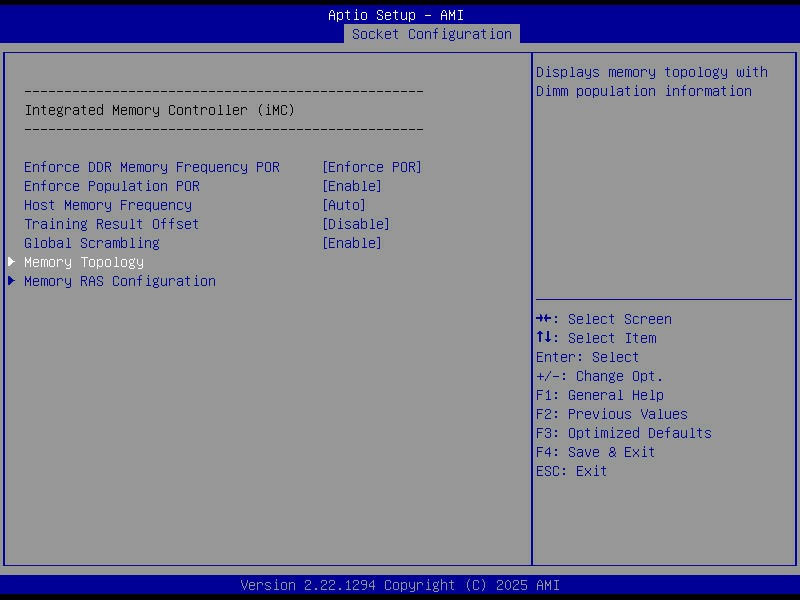
Task: Click the triangle arrow beside Memory RAS Configuration
Action: (x=12, y=281)
